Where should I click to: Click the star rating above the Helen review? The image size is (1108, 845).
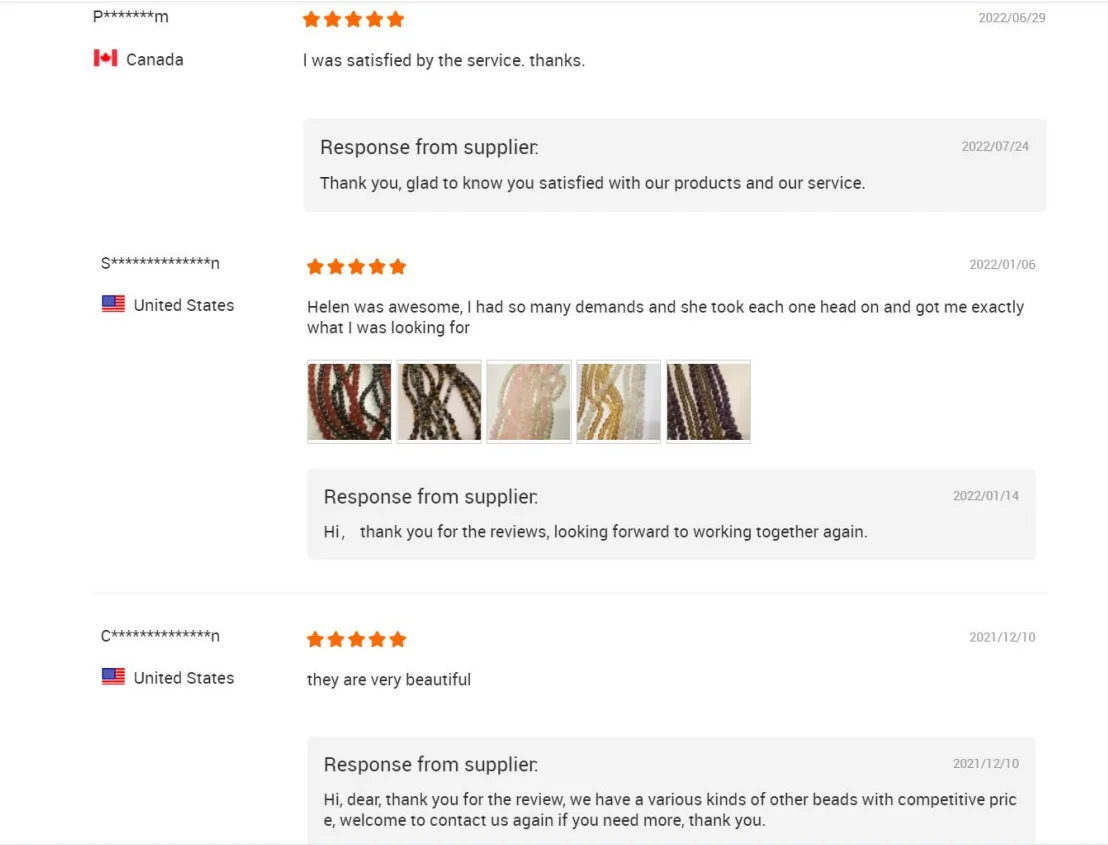[x=356, y=267]
